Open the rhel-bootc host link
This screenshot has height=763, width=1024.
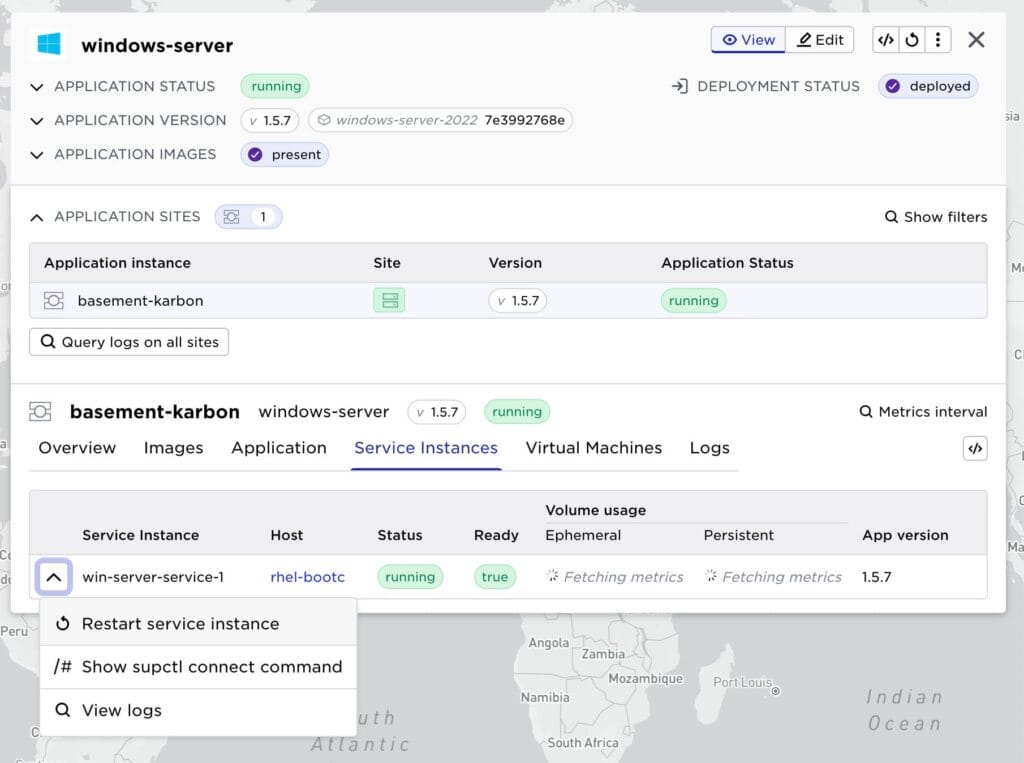(307, 577)
